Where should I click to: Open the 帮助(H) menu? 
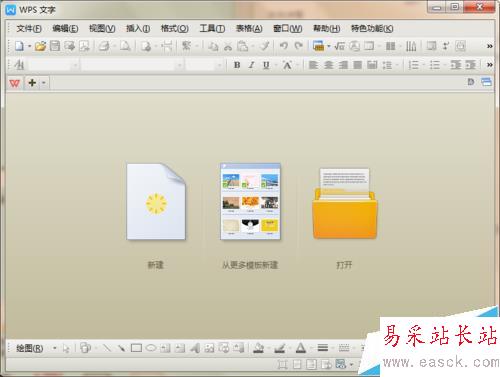(x=327, y=29)
